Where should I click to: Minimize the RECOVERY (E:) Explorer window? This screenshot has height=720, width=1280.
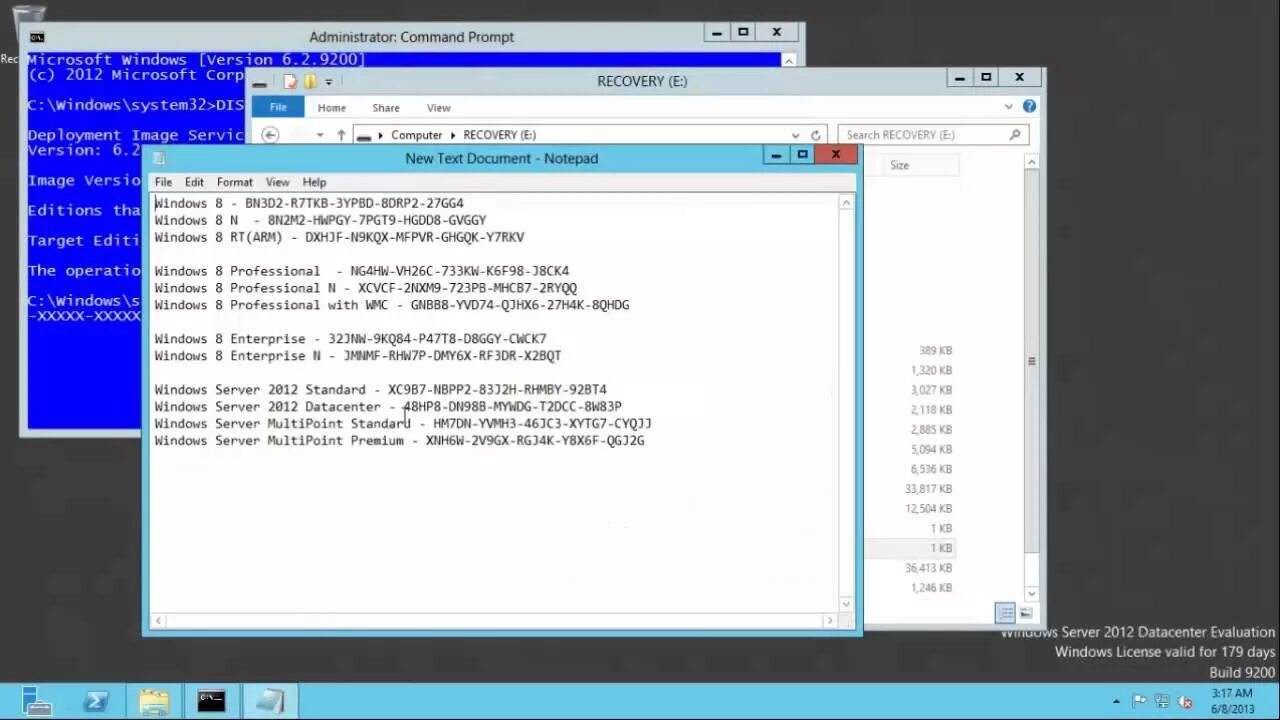(x=960, y=77)
